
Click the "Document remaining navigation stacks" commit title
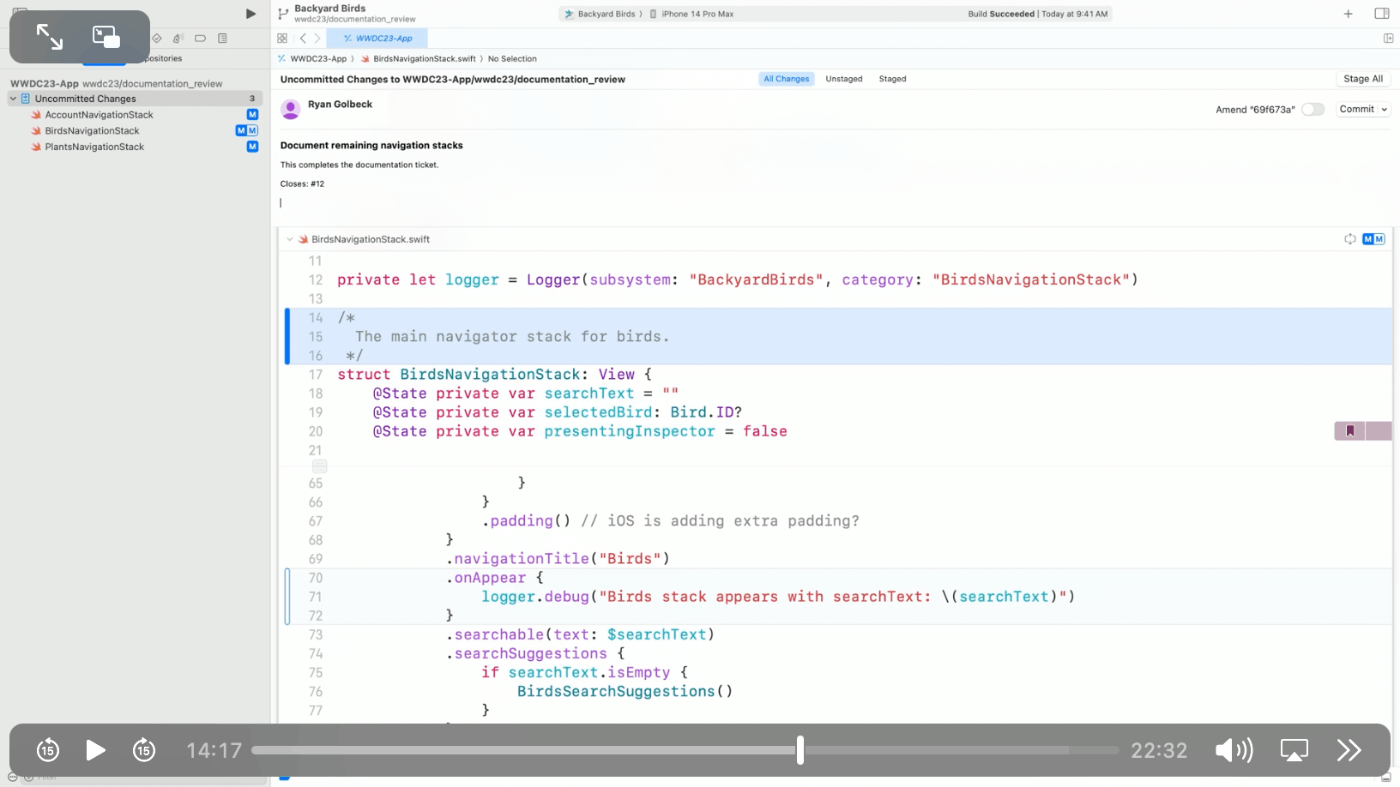(371, 145)
